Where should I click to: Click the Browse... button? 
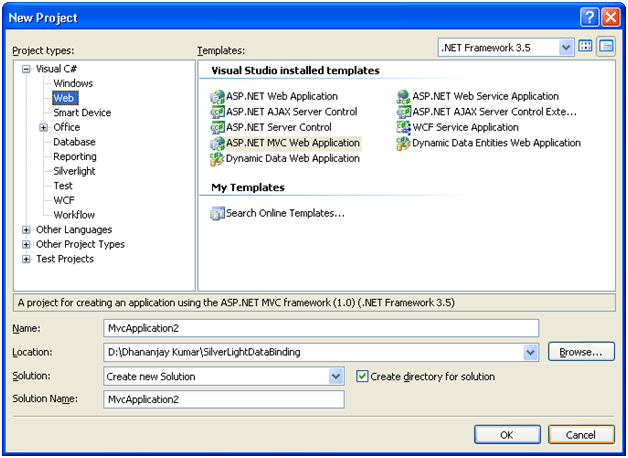coord(581,352)
